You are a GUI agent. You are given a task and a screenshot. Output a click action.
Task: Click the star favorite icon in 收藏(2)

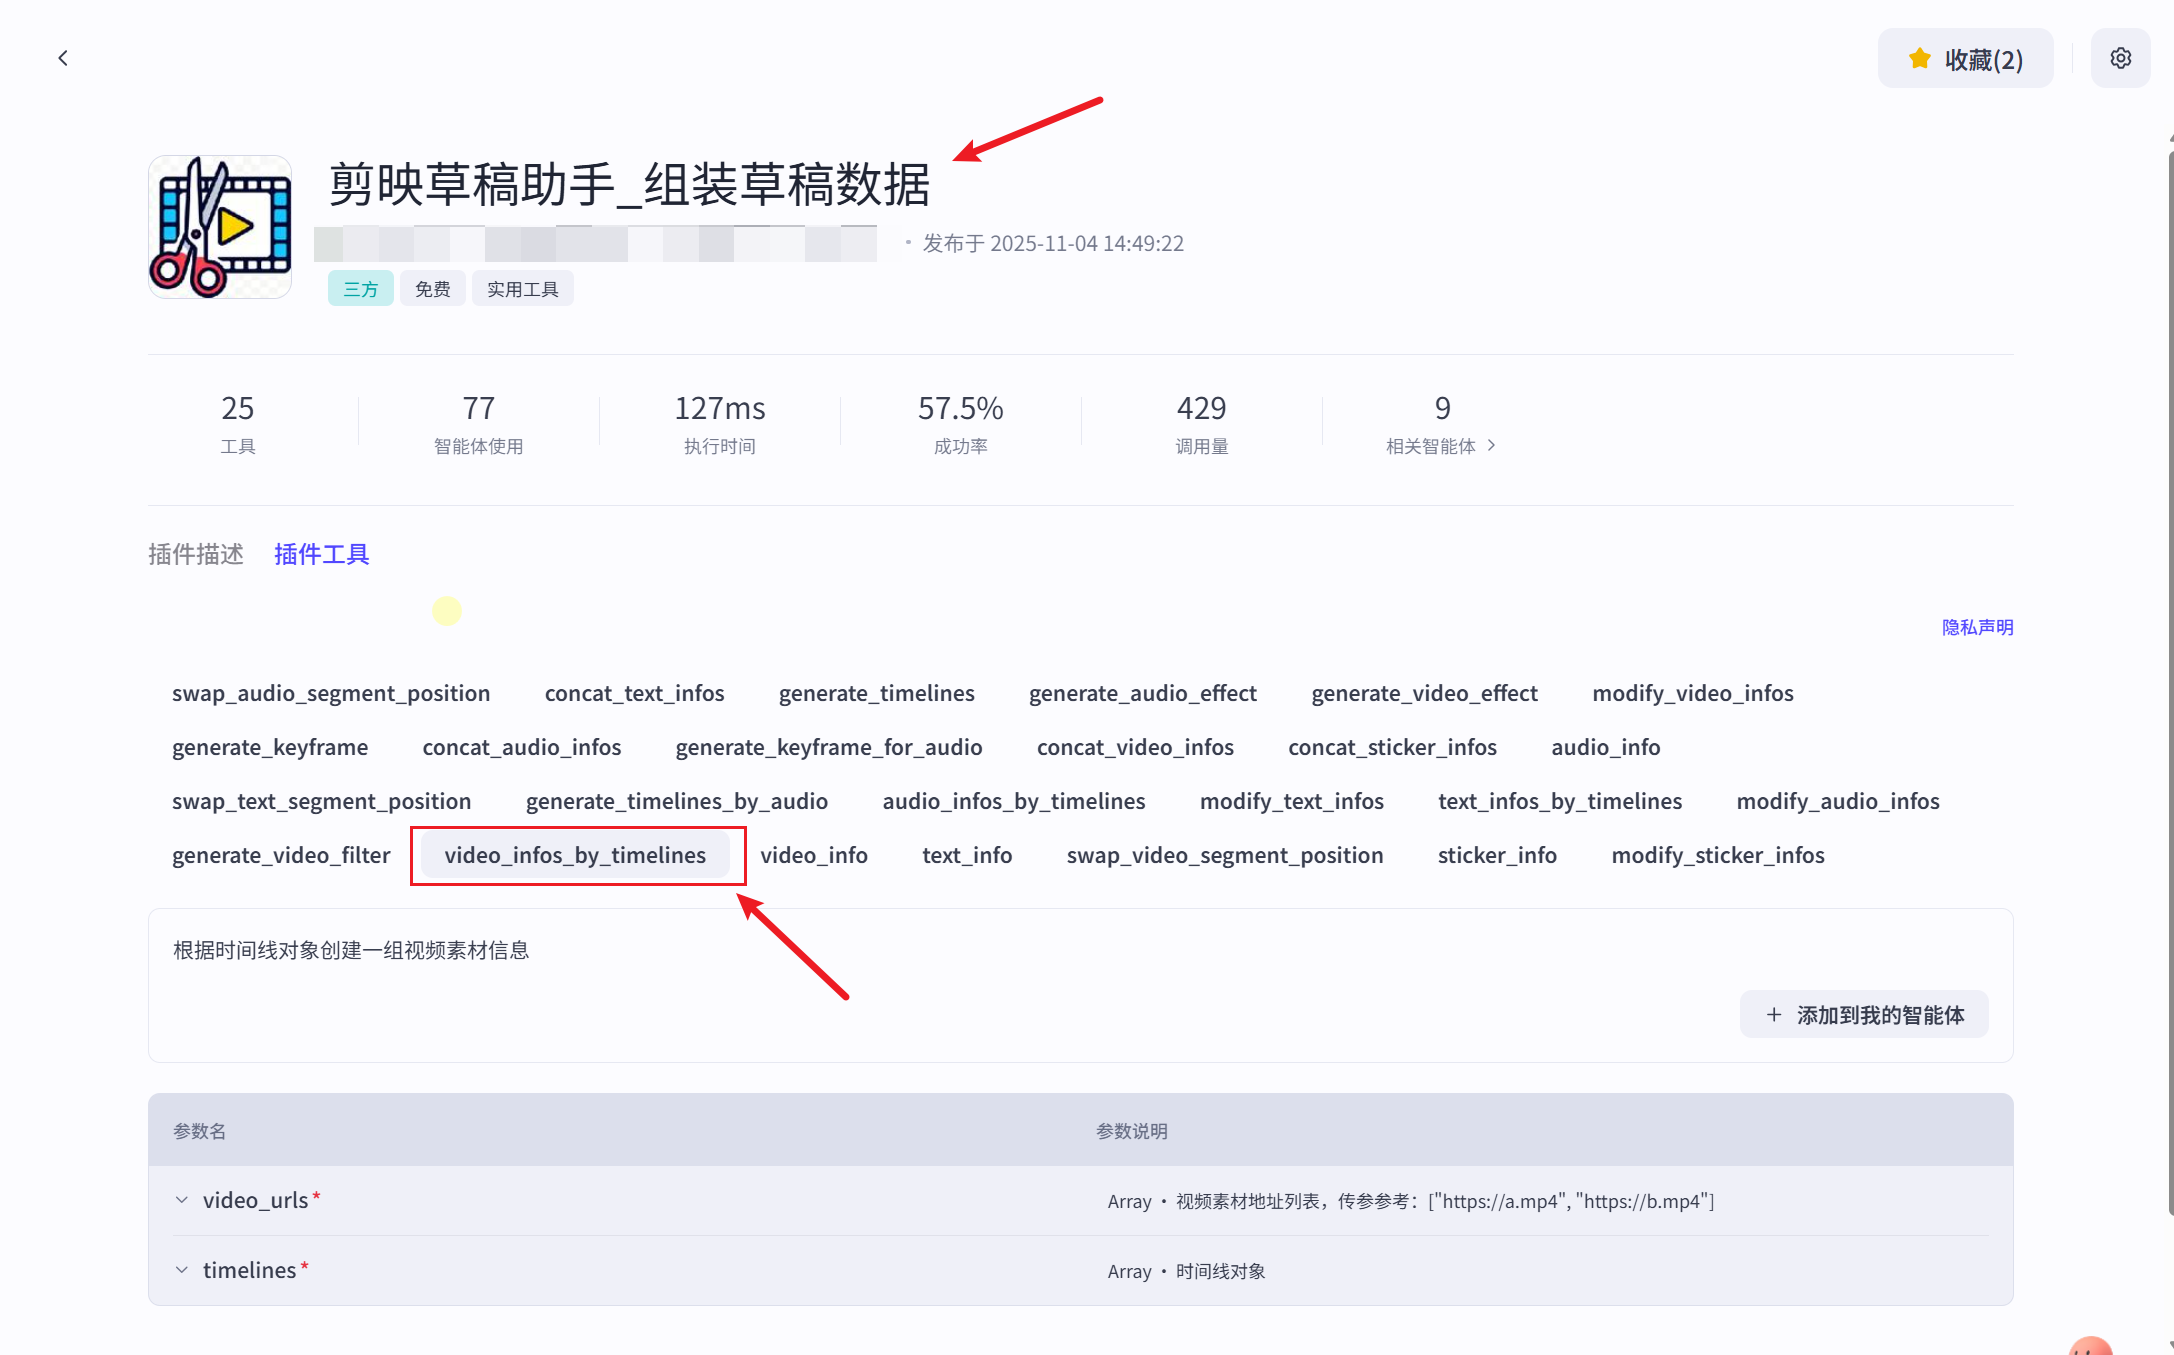pos(1919,58)
